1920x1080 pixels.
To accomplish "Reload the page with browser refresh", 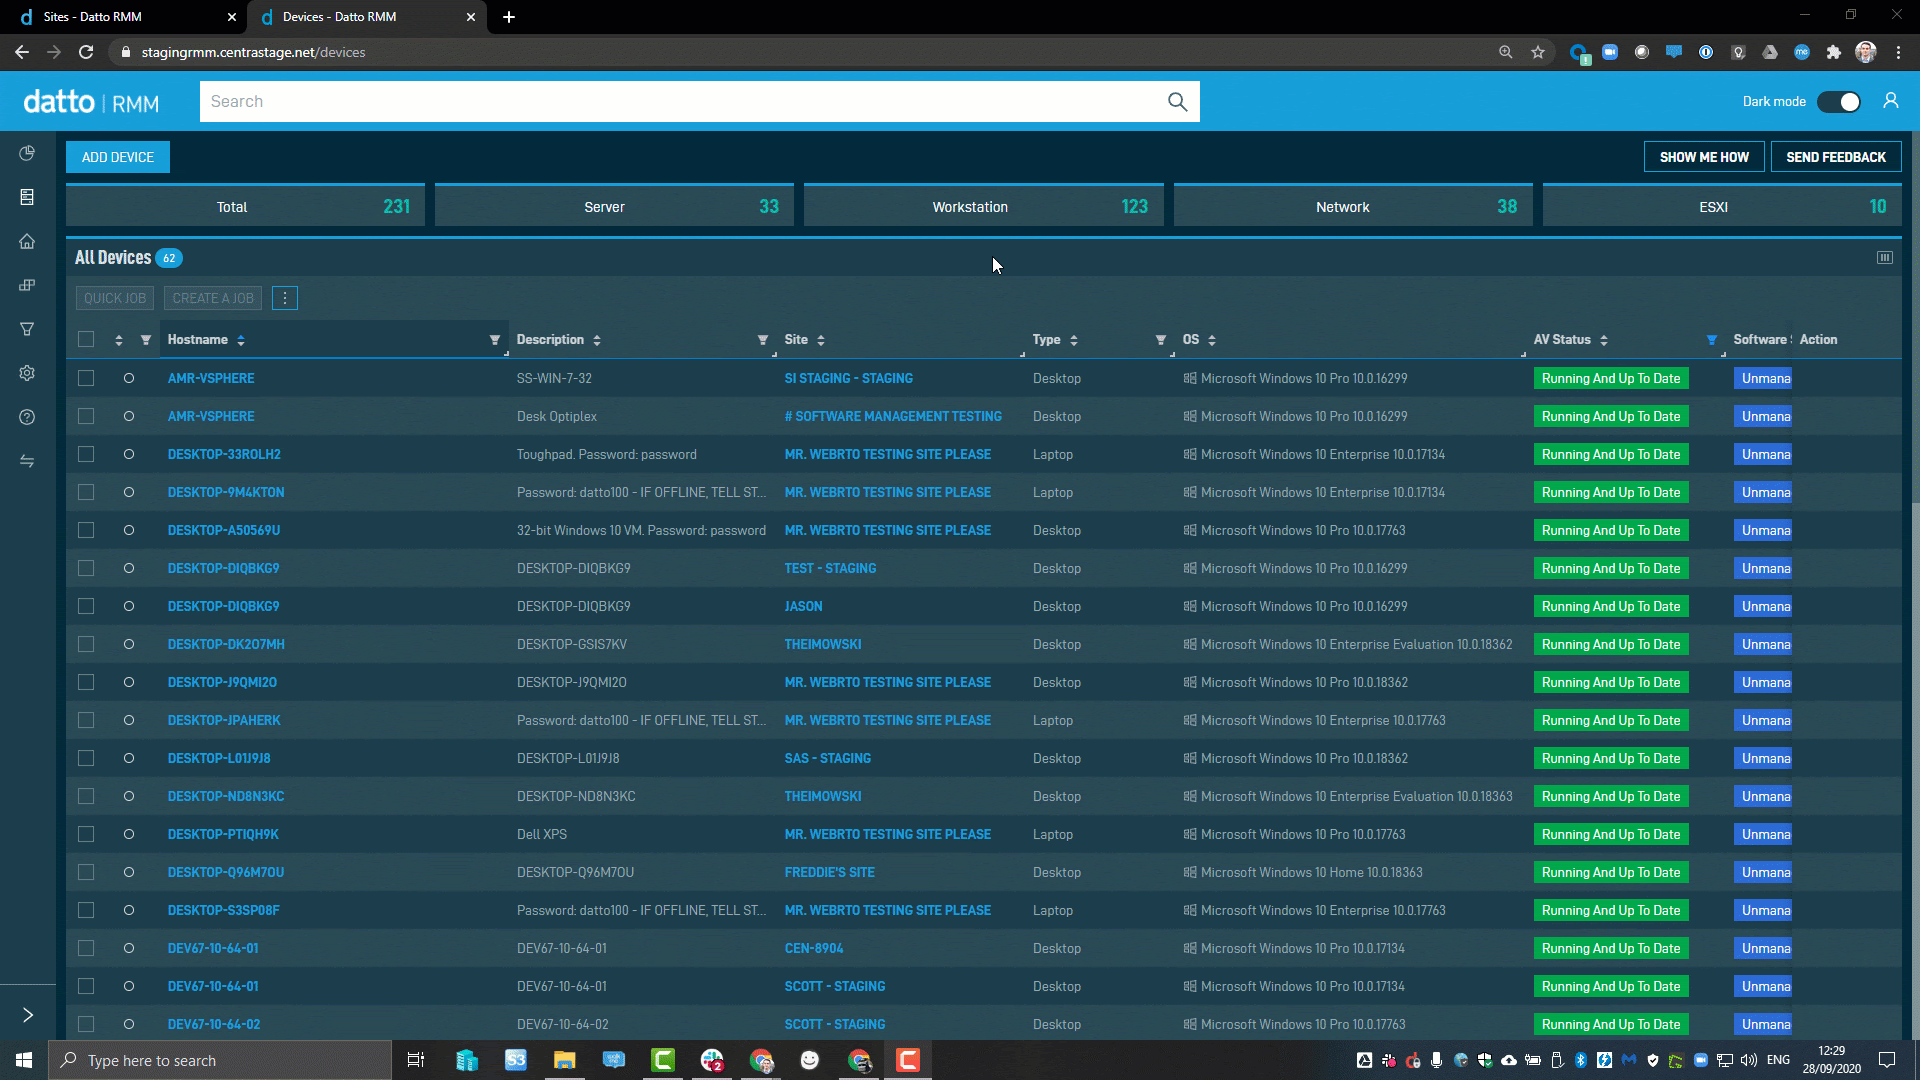I will click(86, 52).
